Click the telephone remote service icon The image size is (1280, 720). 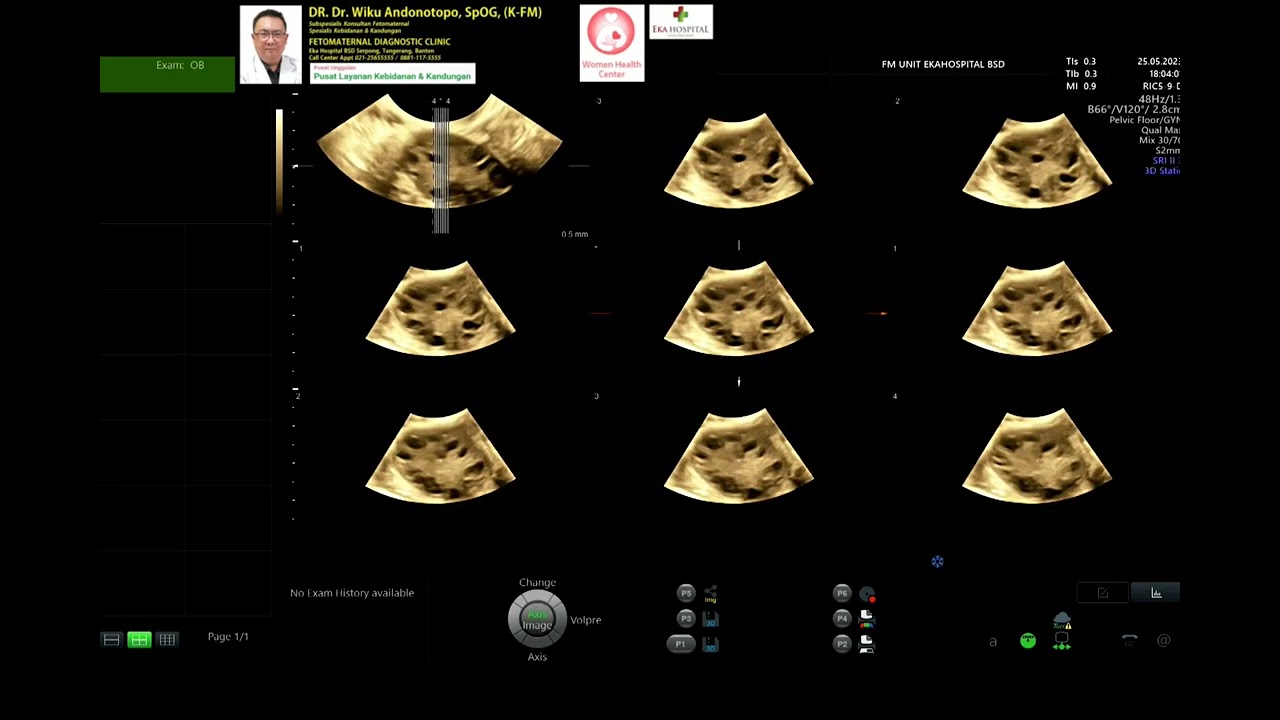tap(1129, 641)
